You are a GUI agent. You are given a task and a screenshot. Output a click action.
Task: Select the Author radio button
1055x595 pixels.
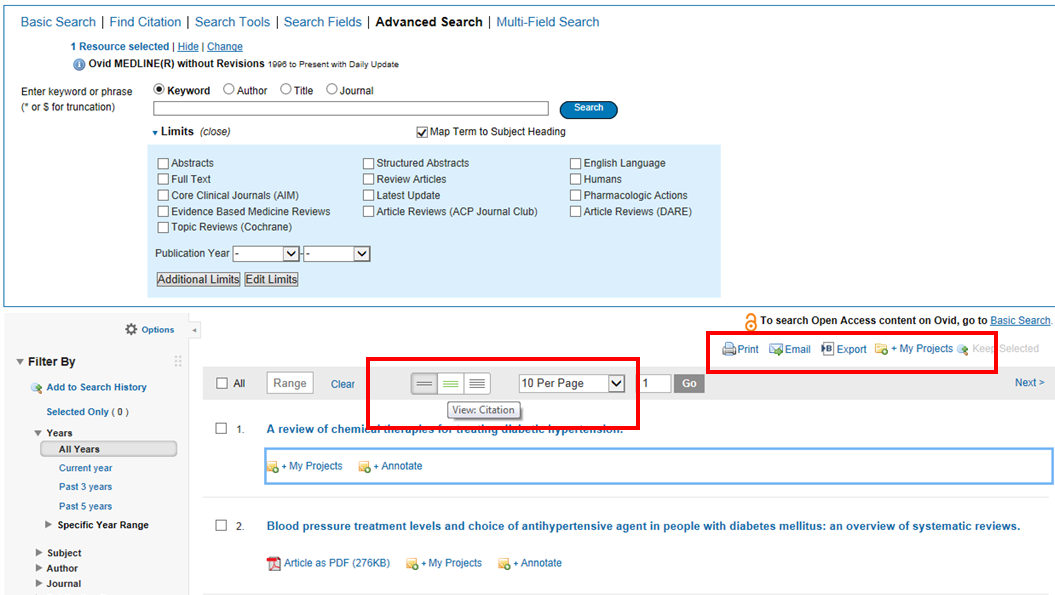click(229, 90)
